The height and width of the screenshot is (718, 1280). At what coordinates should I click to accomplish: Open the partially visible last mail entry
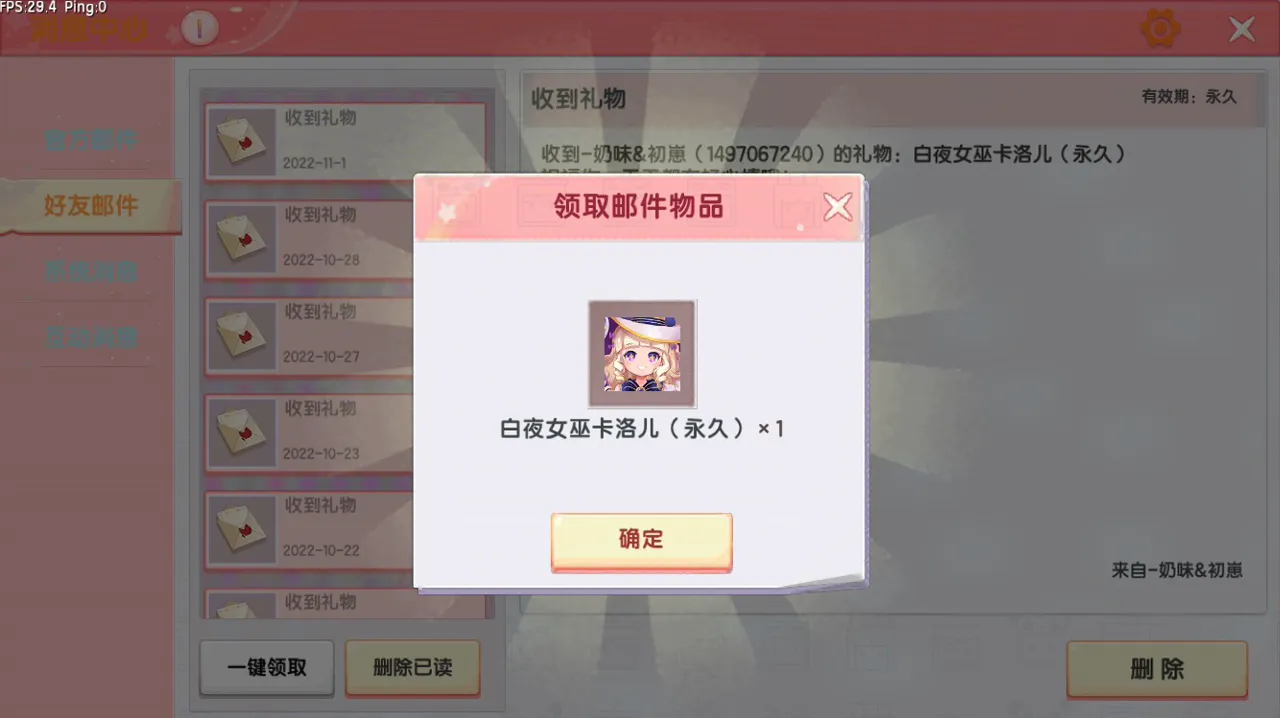[345, 603]
